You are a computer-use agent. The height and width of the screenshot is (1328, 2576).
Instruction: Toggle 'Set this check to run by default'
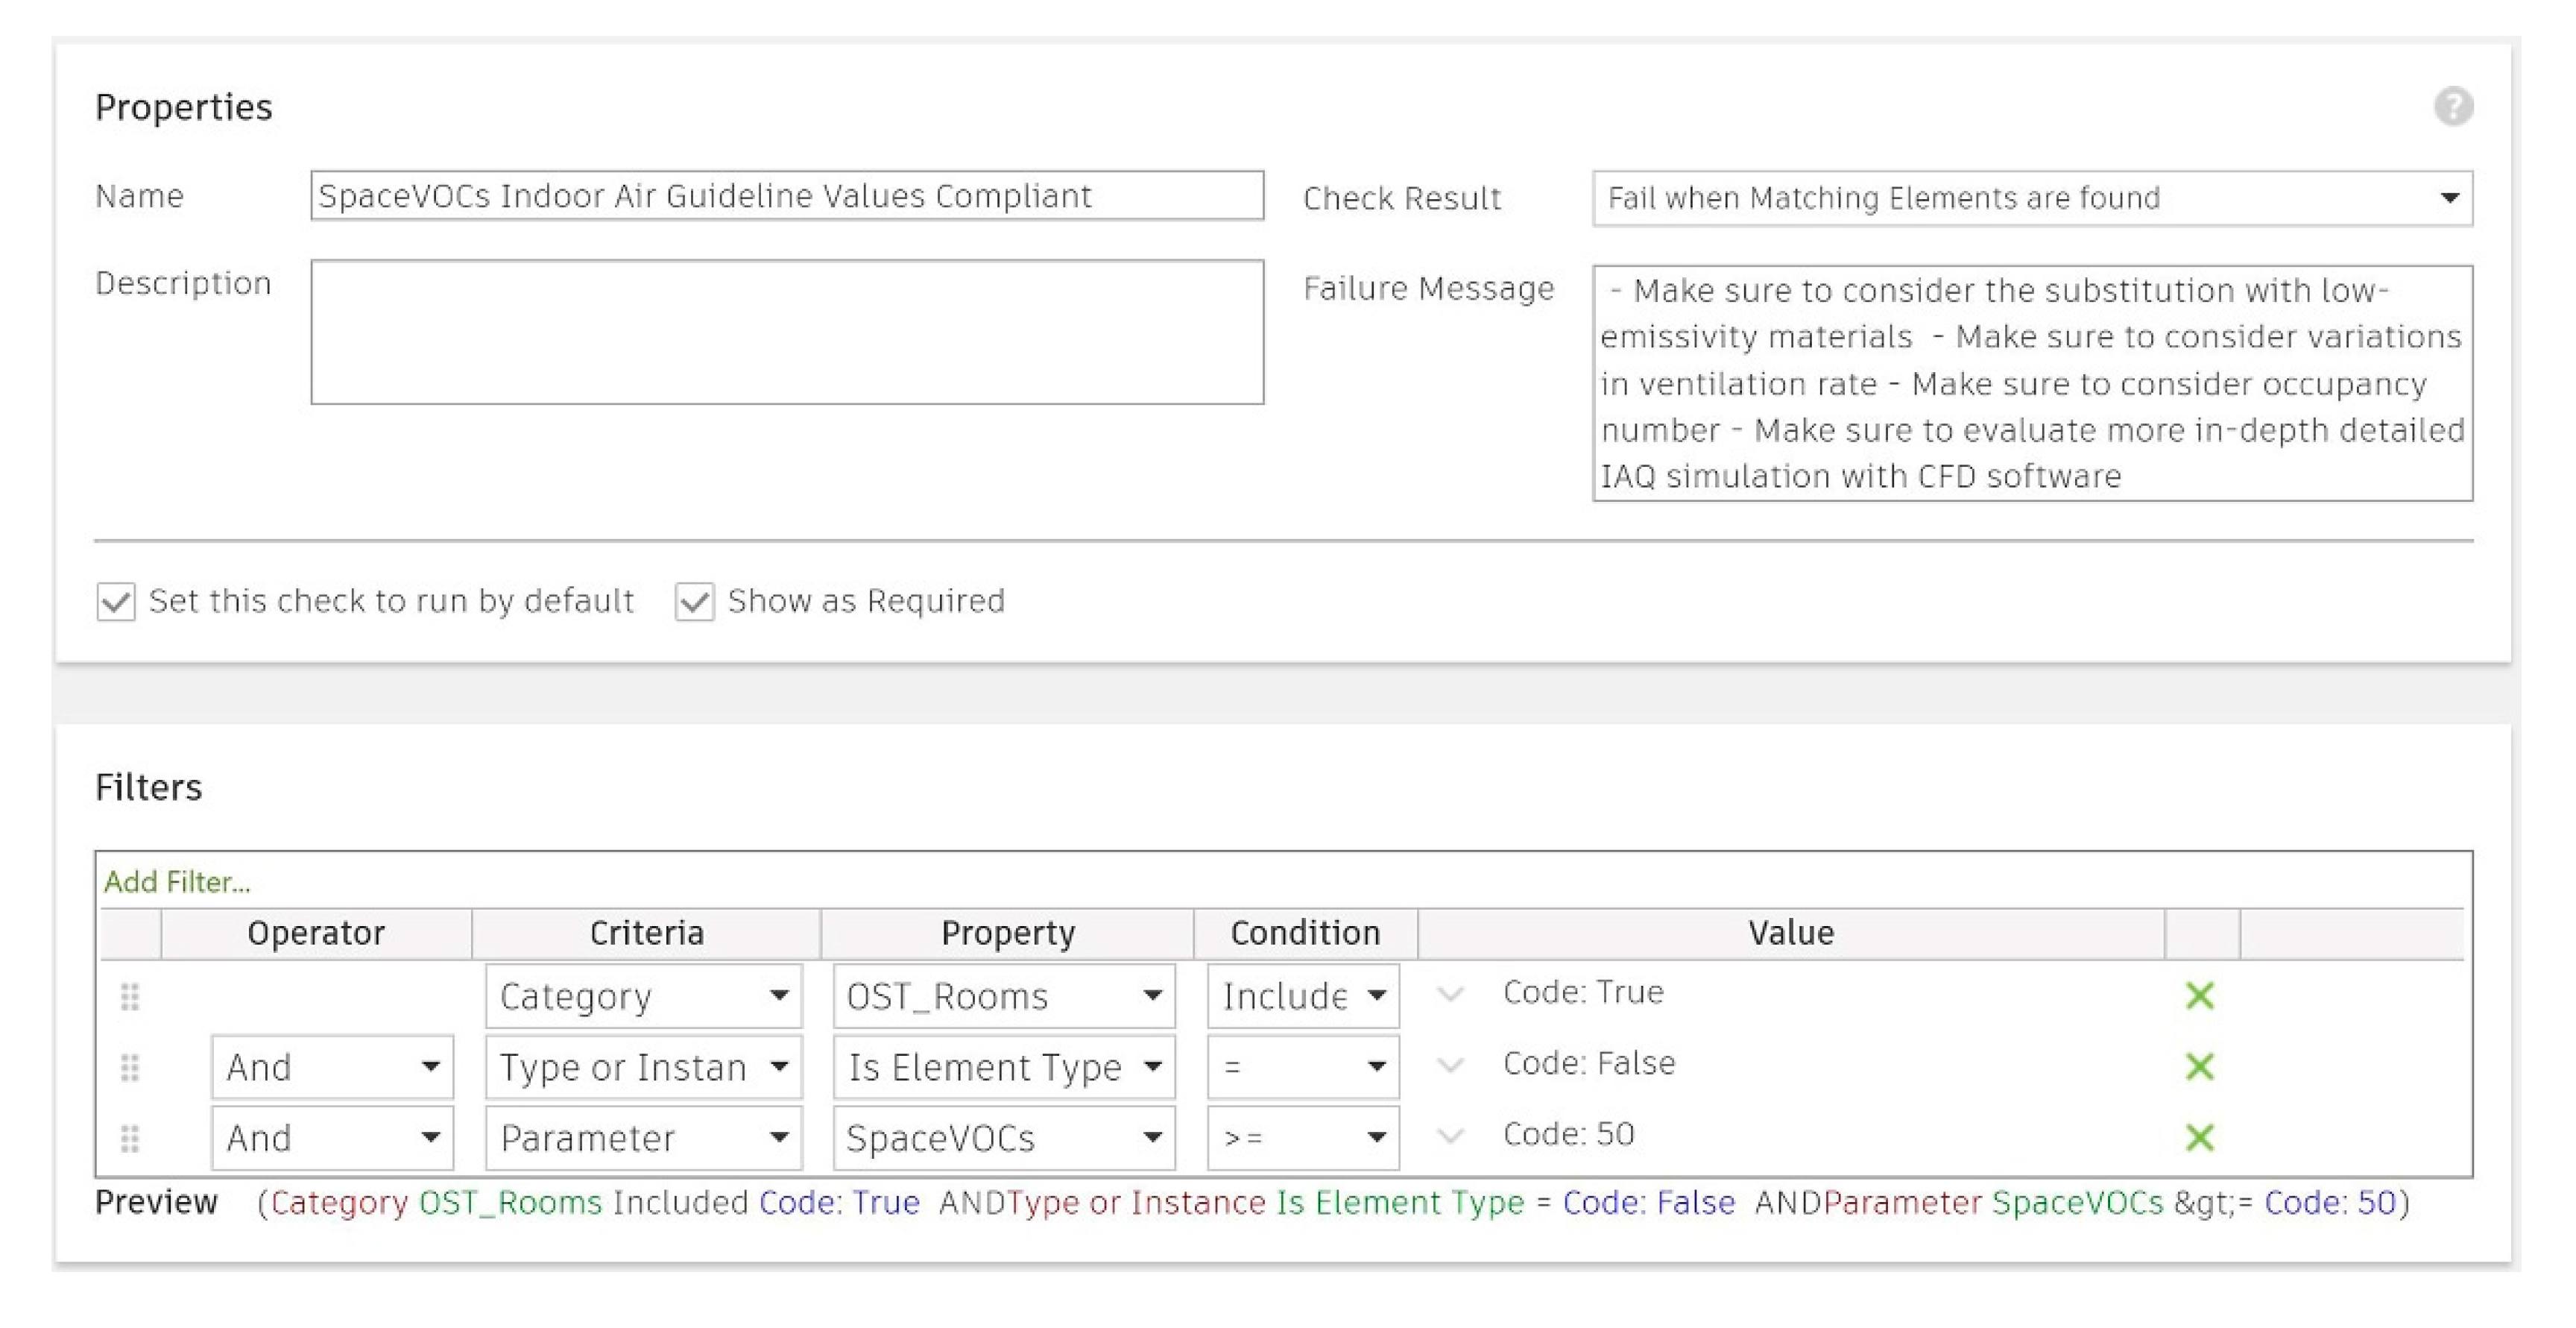tap(116, 602)
